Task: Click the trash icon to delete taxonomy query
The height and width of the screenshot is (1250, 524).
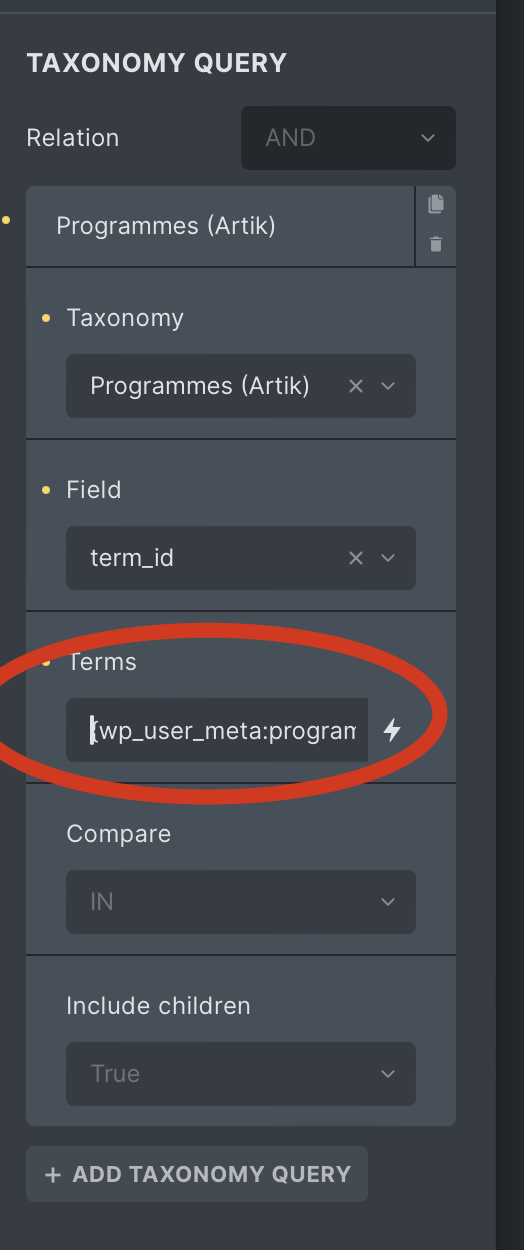Action: 435,244
